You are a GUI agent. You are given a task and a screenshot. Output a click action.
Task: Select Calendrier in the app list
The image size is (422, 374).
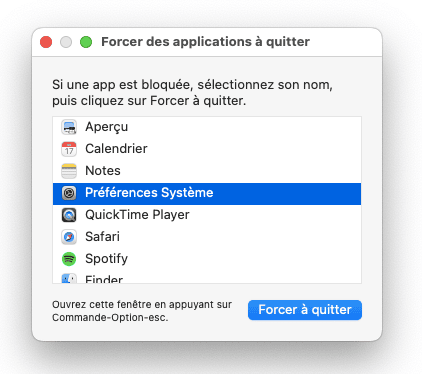207,149
